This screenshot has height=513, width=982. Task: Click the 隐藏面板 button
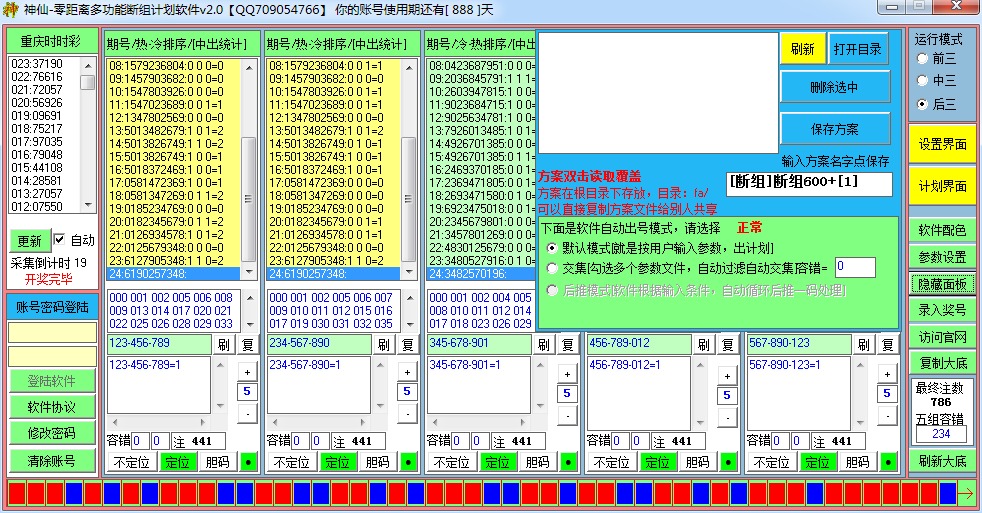[942, 283]
